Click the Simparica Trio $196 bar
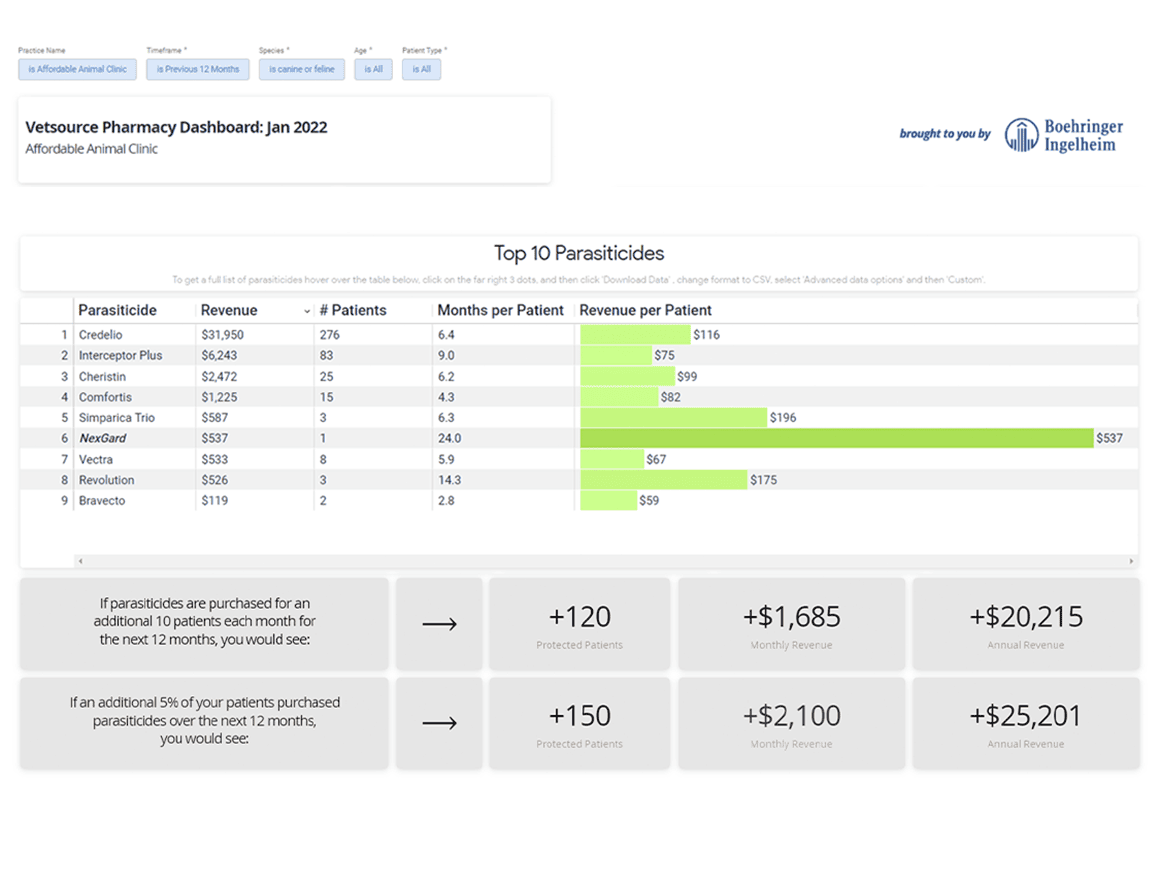1160x870 pixels. [x=673, y=417]
